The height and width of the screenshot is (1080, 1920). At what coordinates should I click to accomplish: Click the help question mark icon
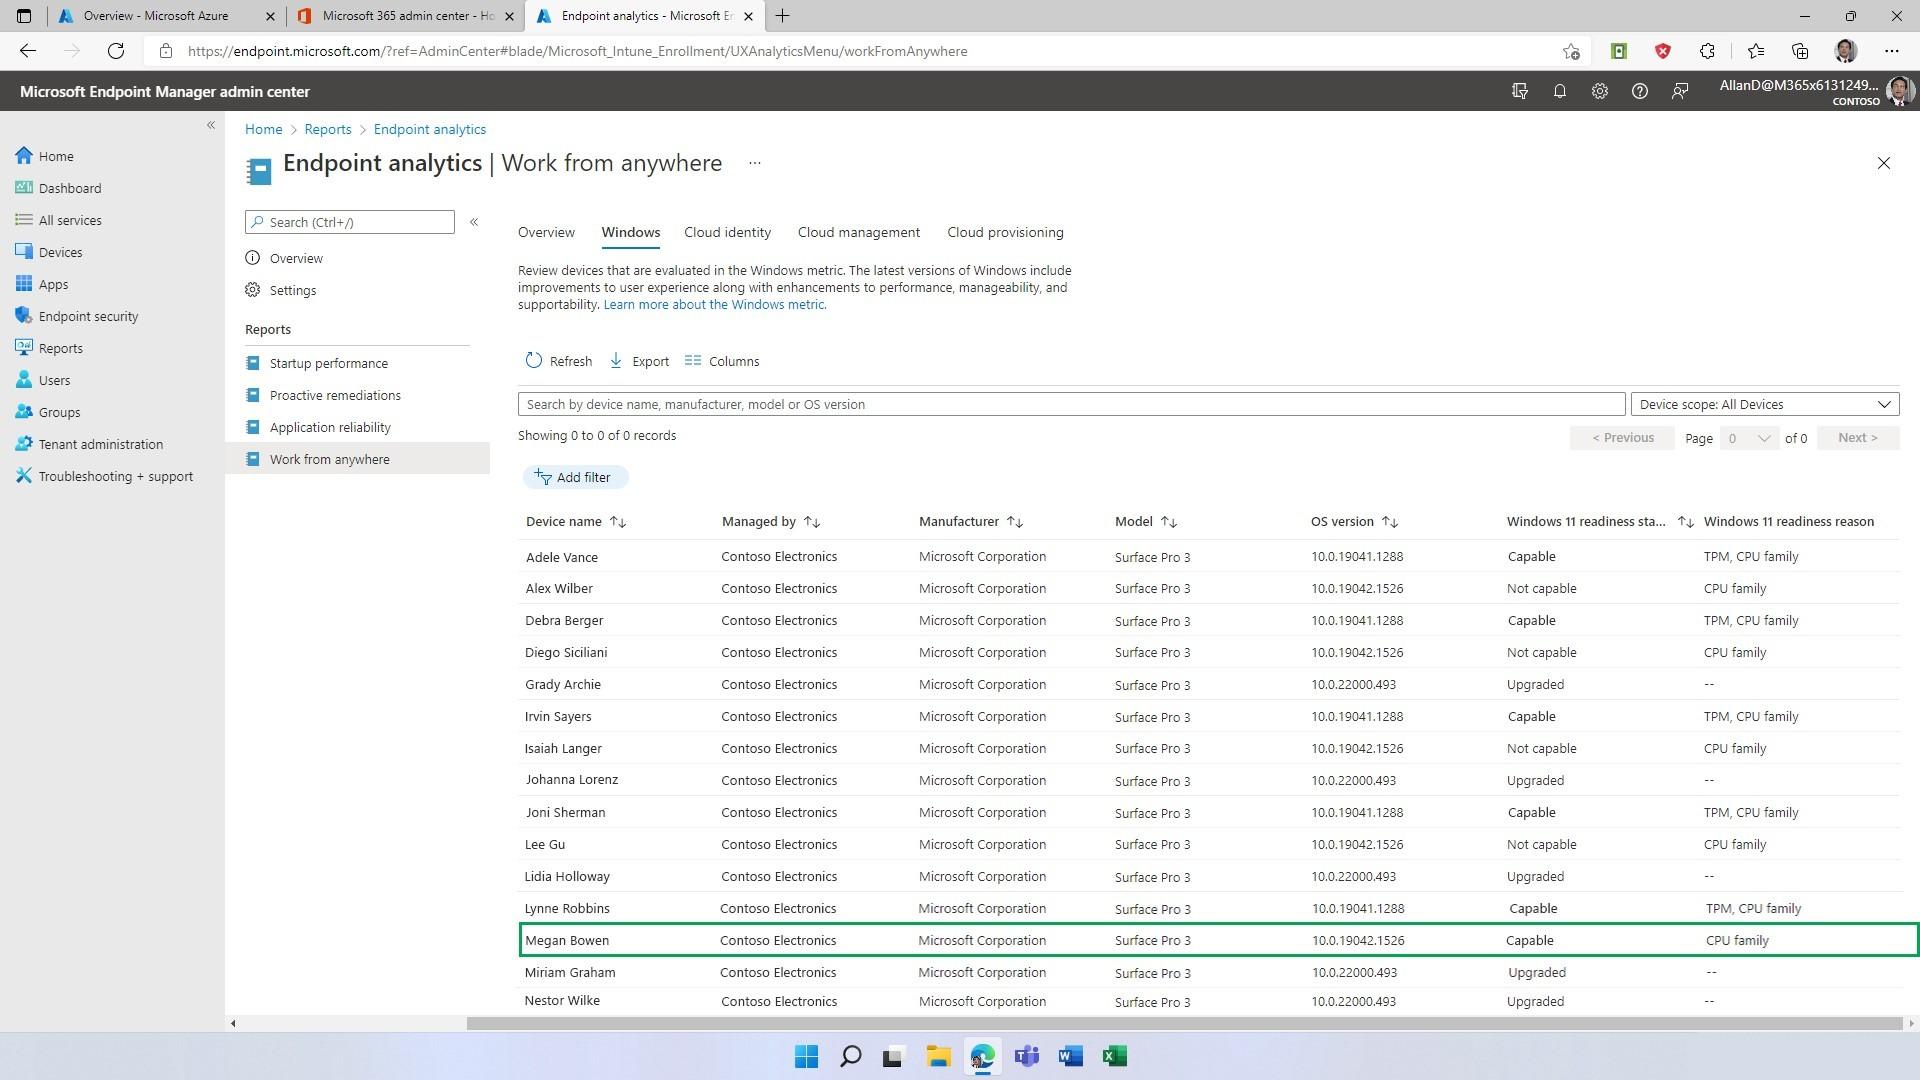1639,91
